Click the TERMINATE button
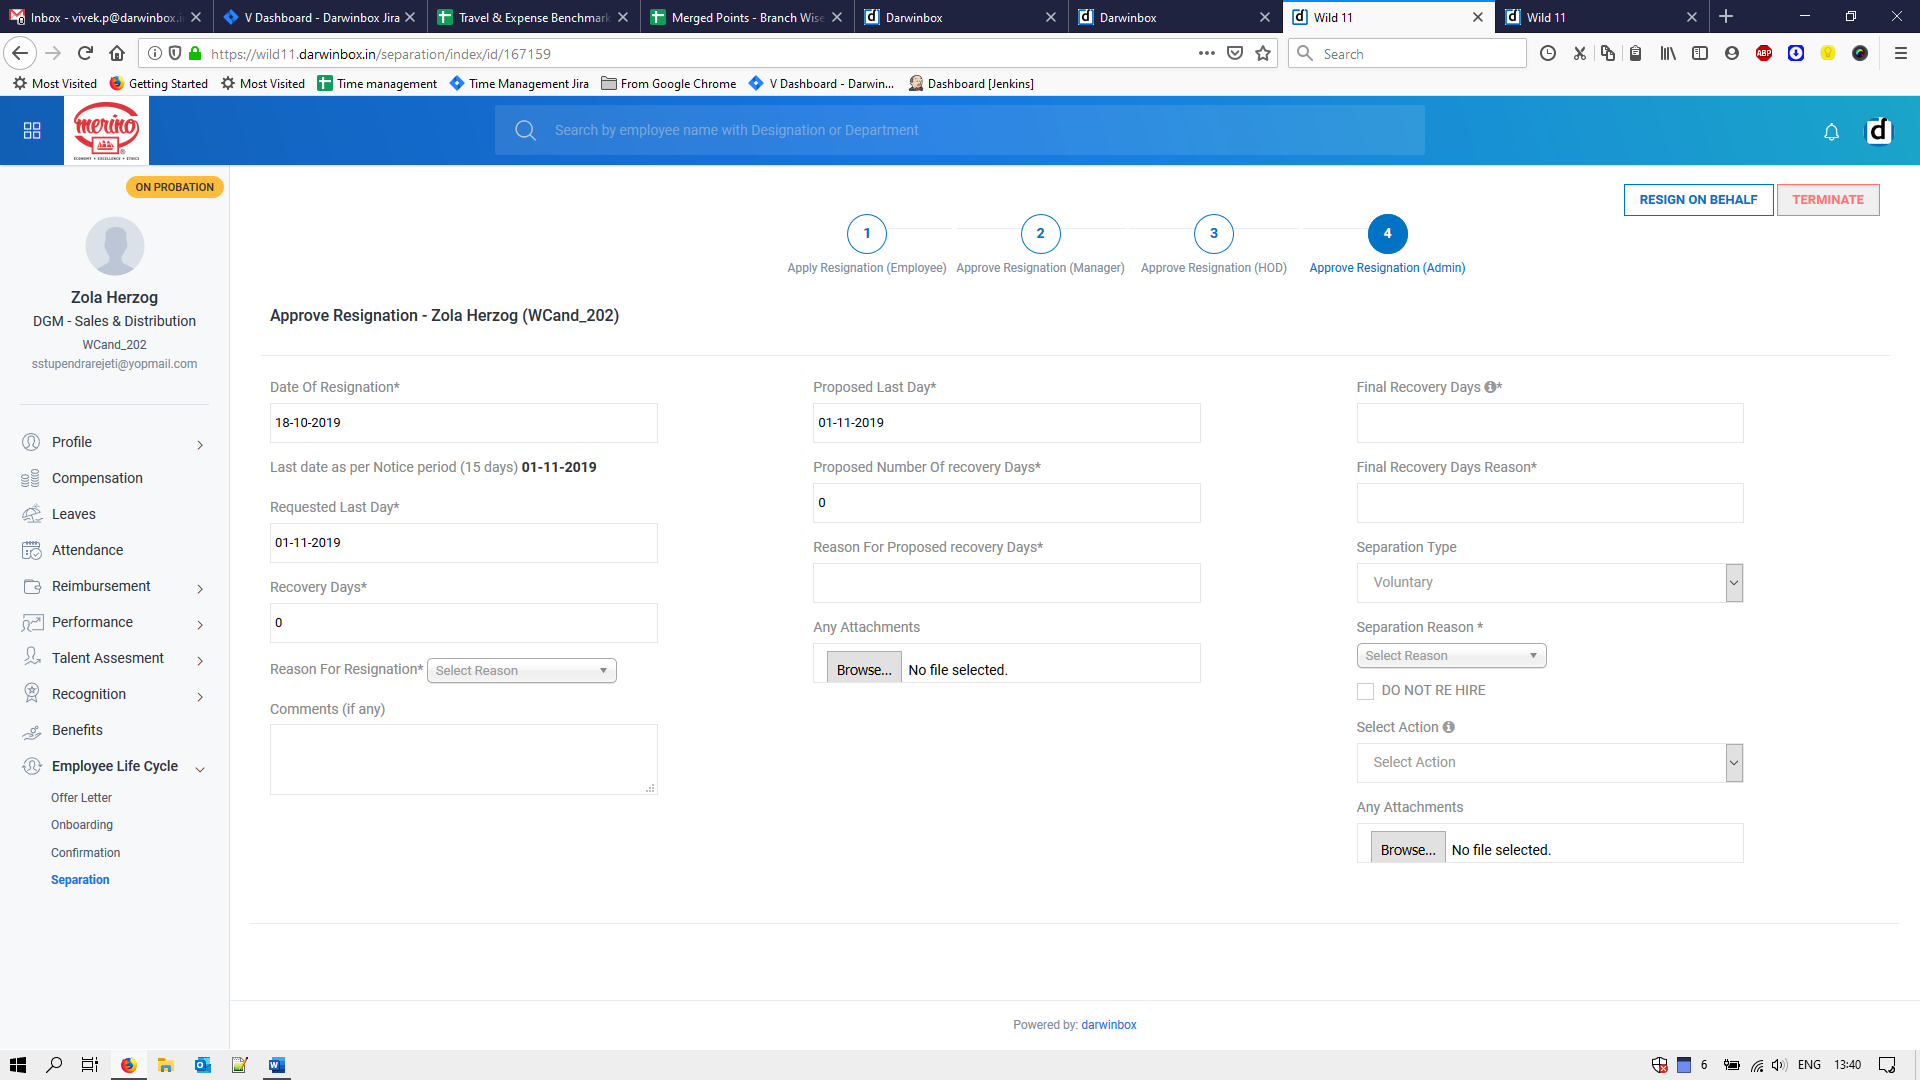1920x1080 pixels. coord(1827,200)
